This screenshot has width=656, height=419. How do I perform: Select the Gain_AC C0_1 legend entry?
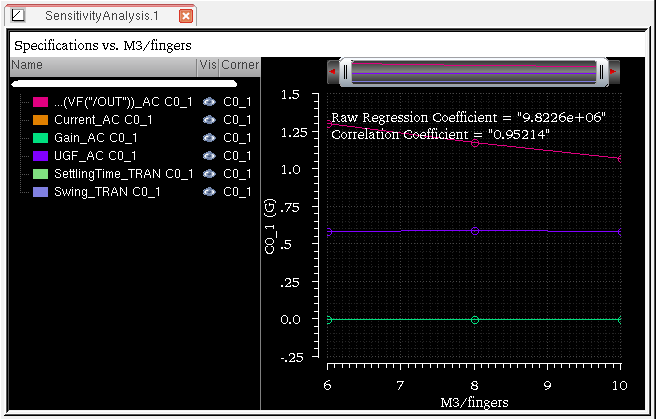(88, 138)
